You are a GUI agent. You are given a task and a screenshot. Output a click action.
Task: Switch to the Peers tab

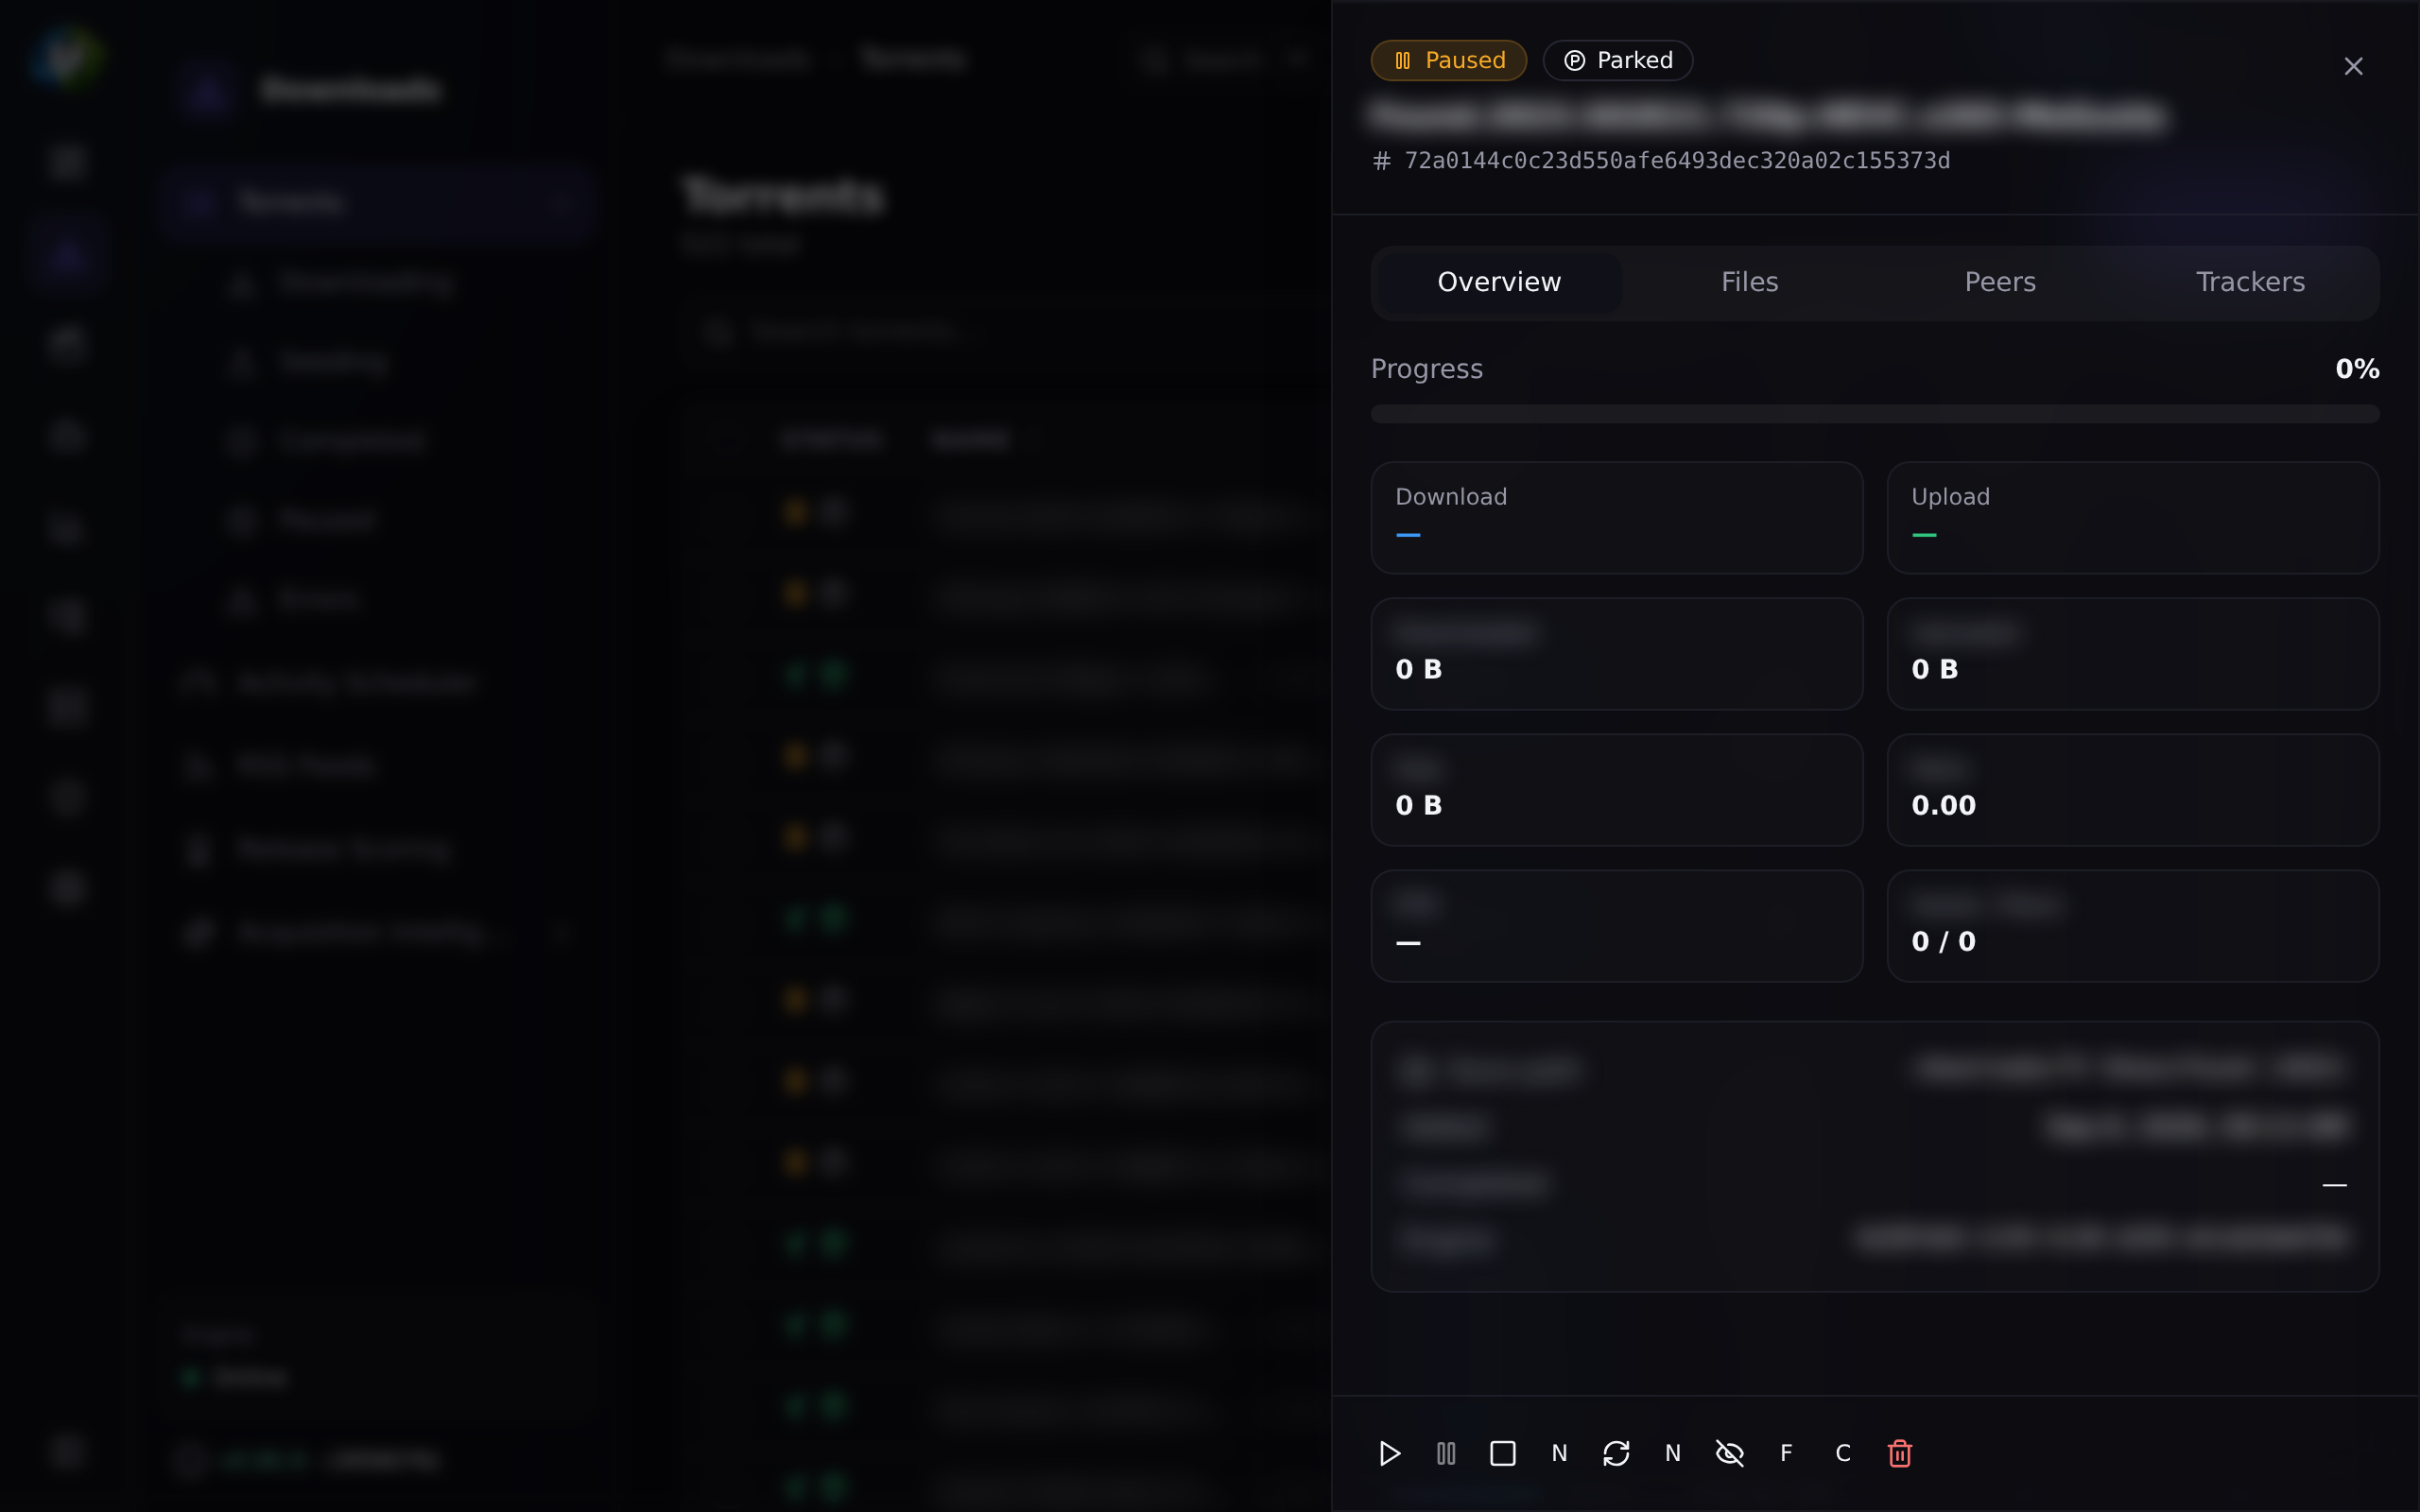(x=2000, y=282)
